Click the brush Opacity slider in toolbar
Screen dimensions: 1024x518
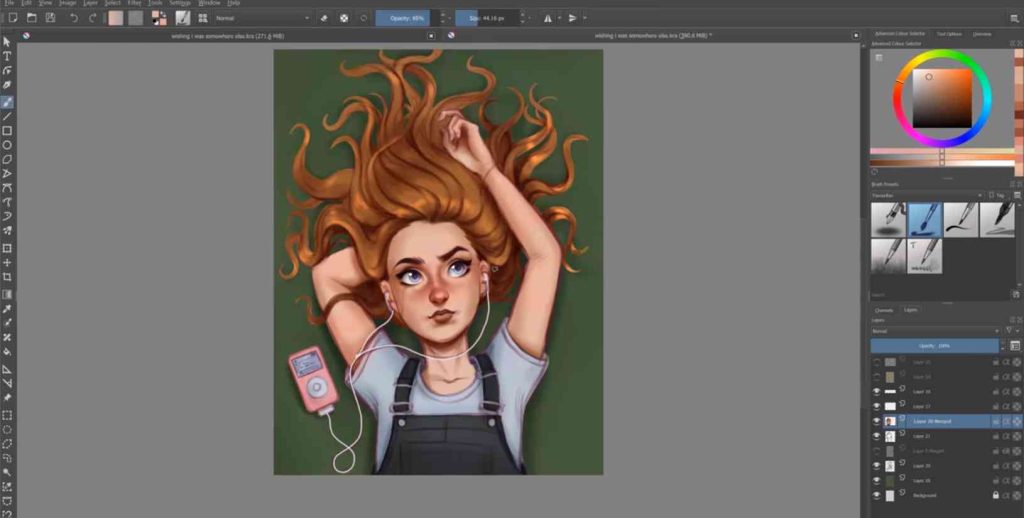click(406, 18)
